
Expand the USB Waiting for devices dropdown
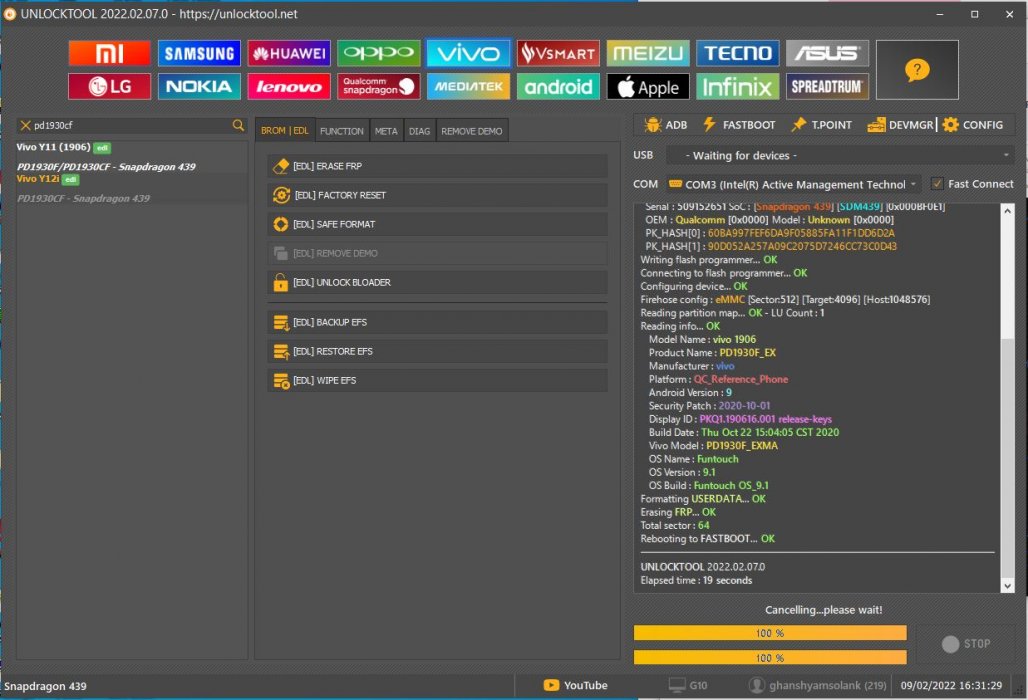pyautogui.click(x=840, y=155)
